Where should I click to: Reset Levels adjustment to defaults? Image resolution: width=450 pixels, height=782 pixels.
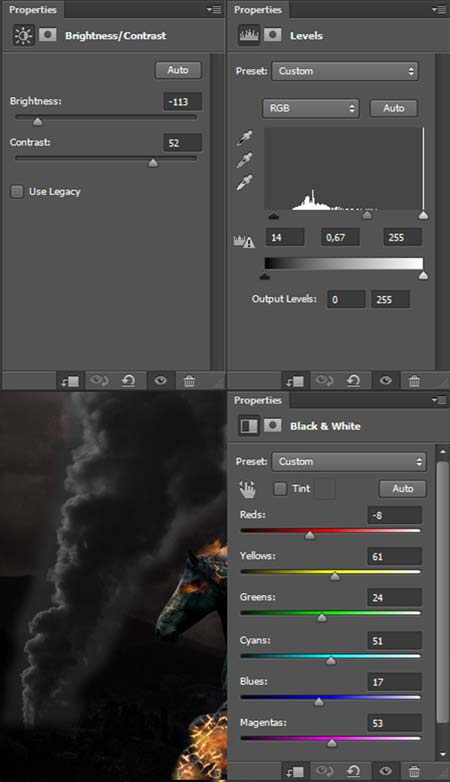click(353, 382)
